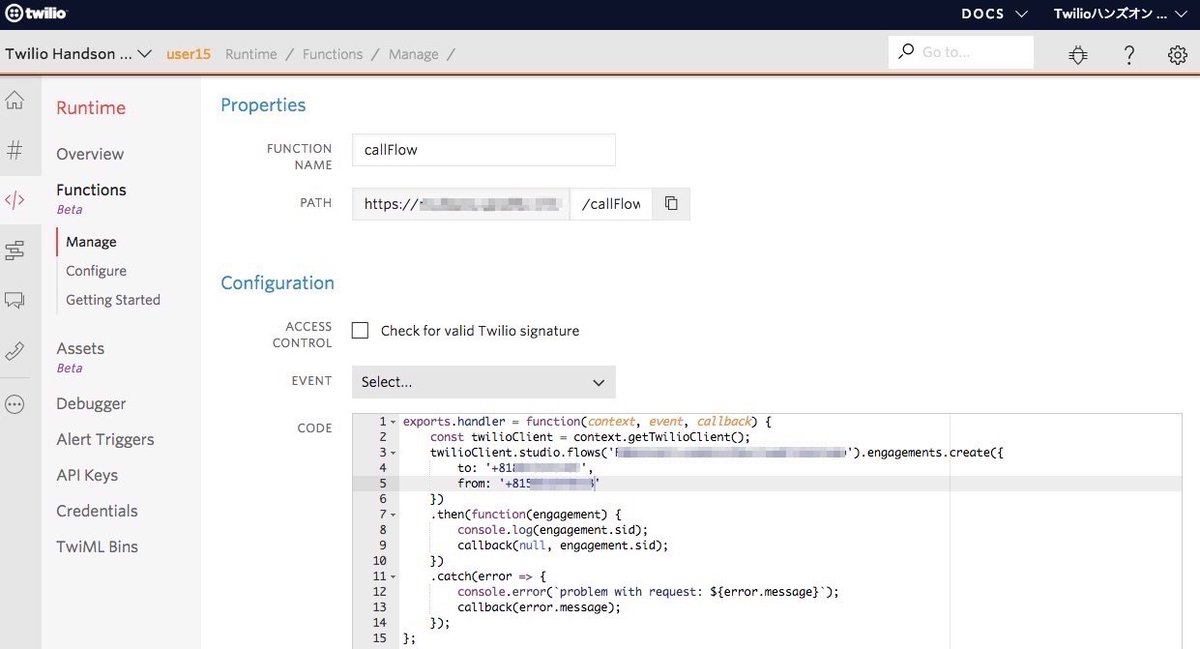Open the help question mark icon
1200x649 pixels.
click(1129, 55)
